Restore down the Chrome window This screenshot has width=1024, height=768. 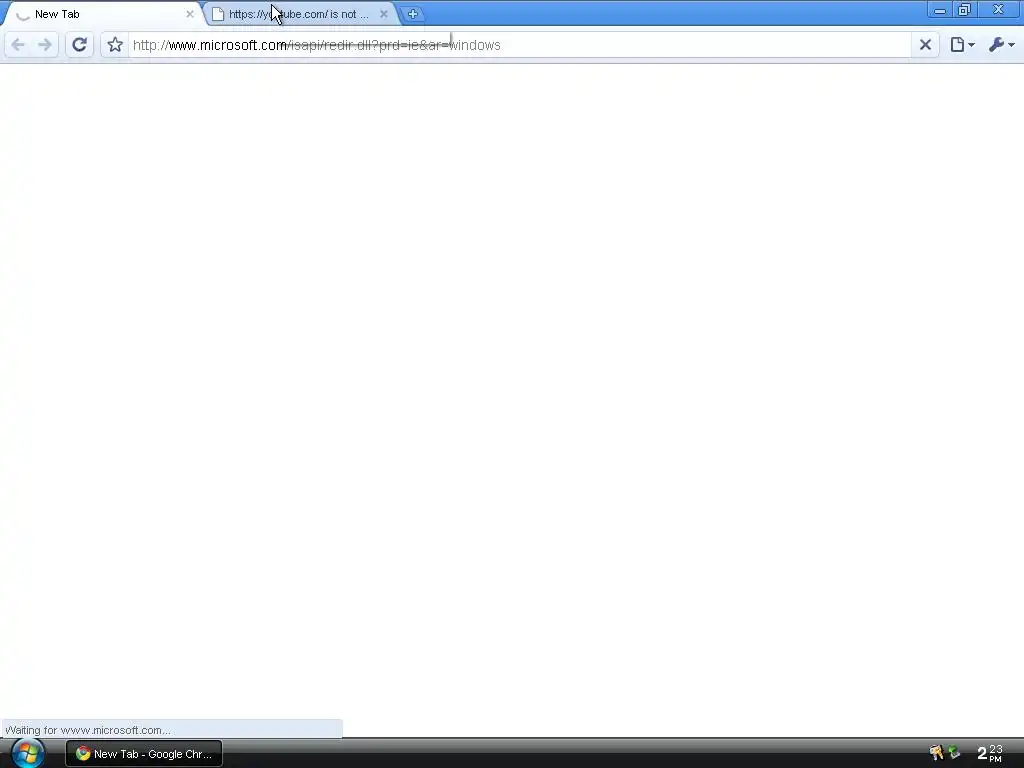click(965, 10)
